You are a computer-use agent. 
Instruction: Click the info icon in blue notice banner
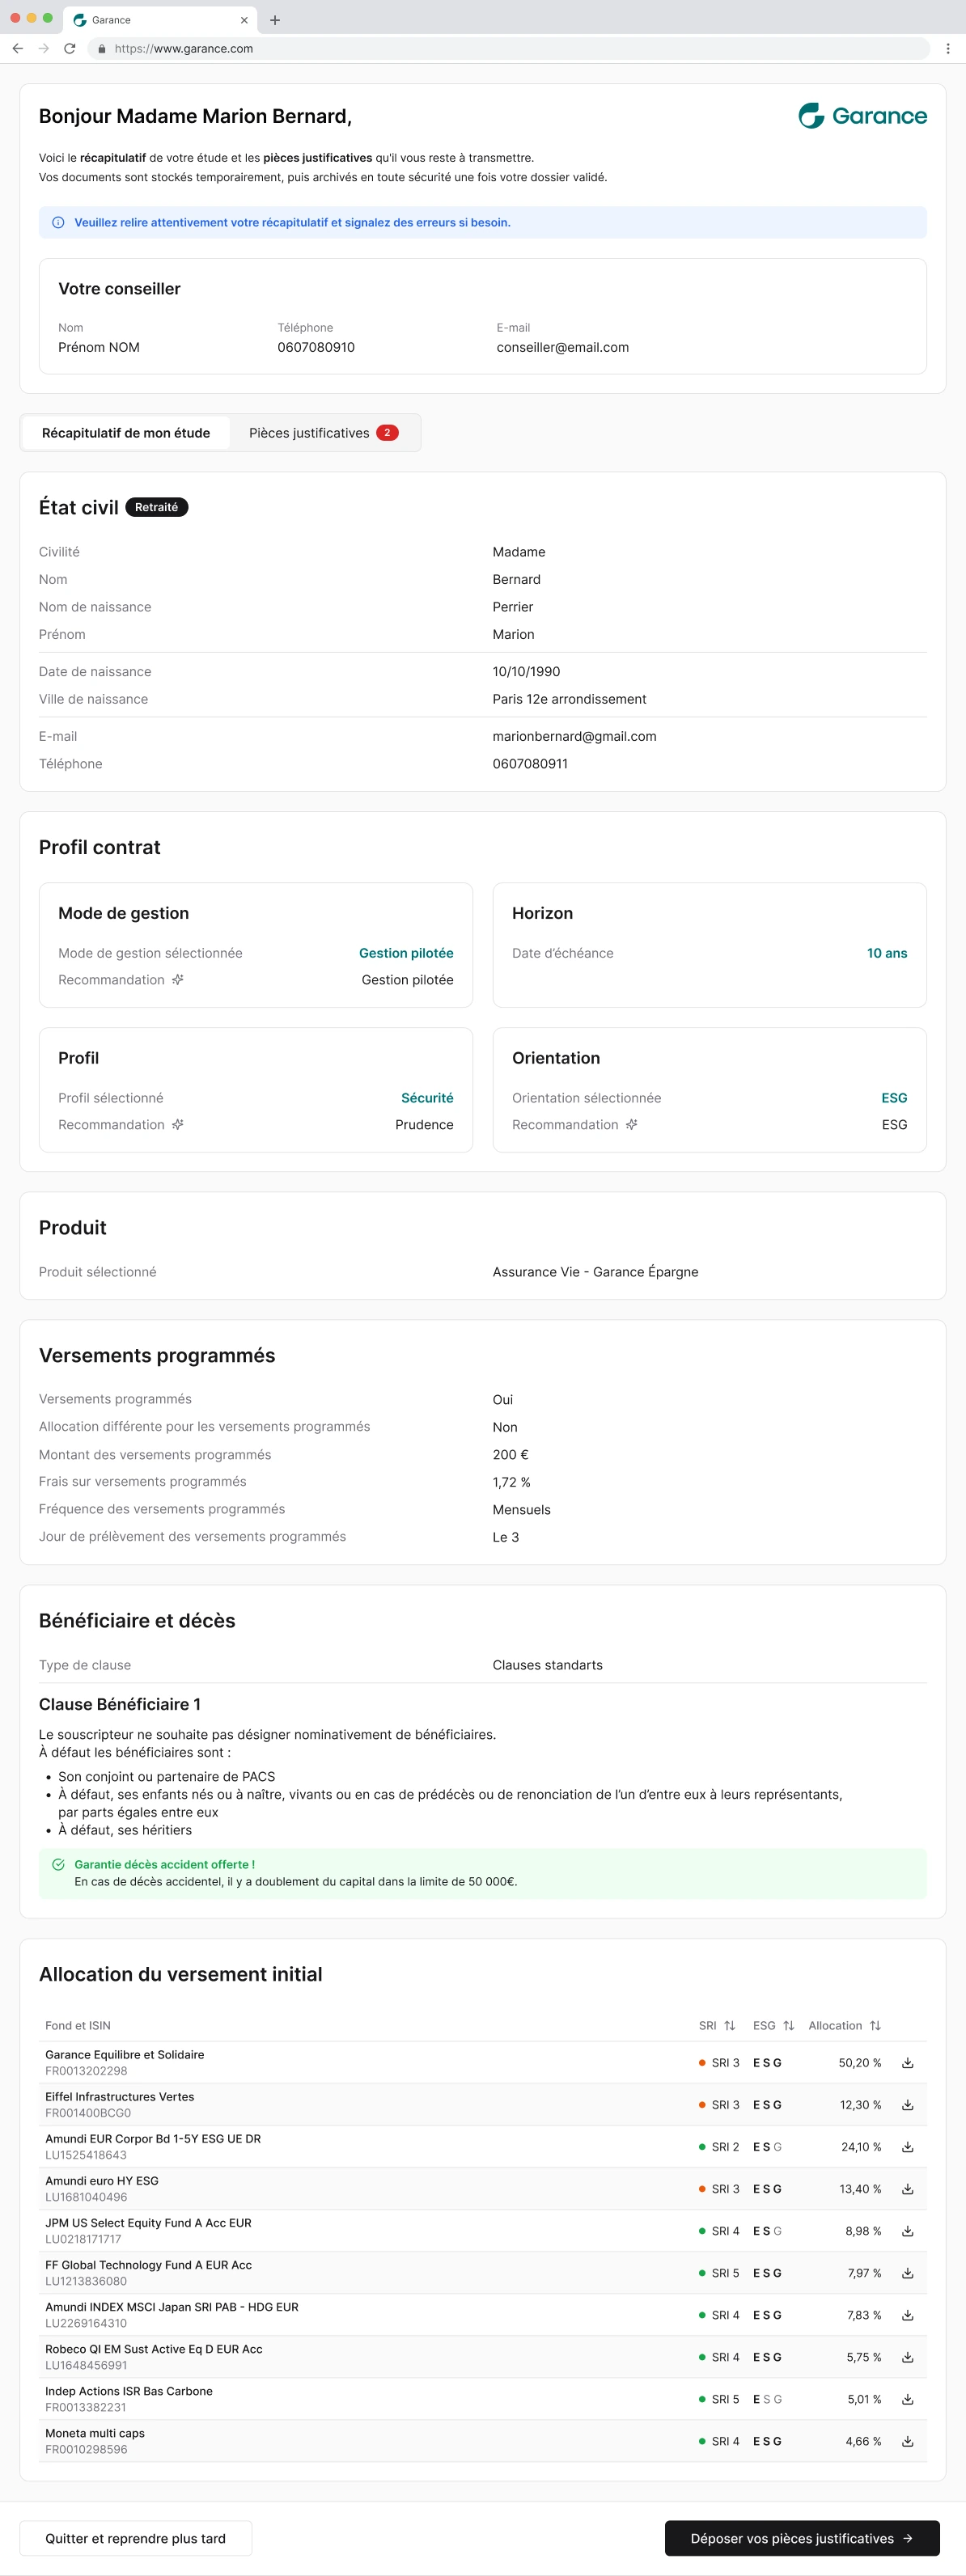click(58, 223)
